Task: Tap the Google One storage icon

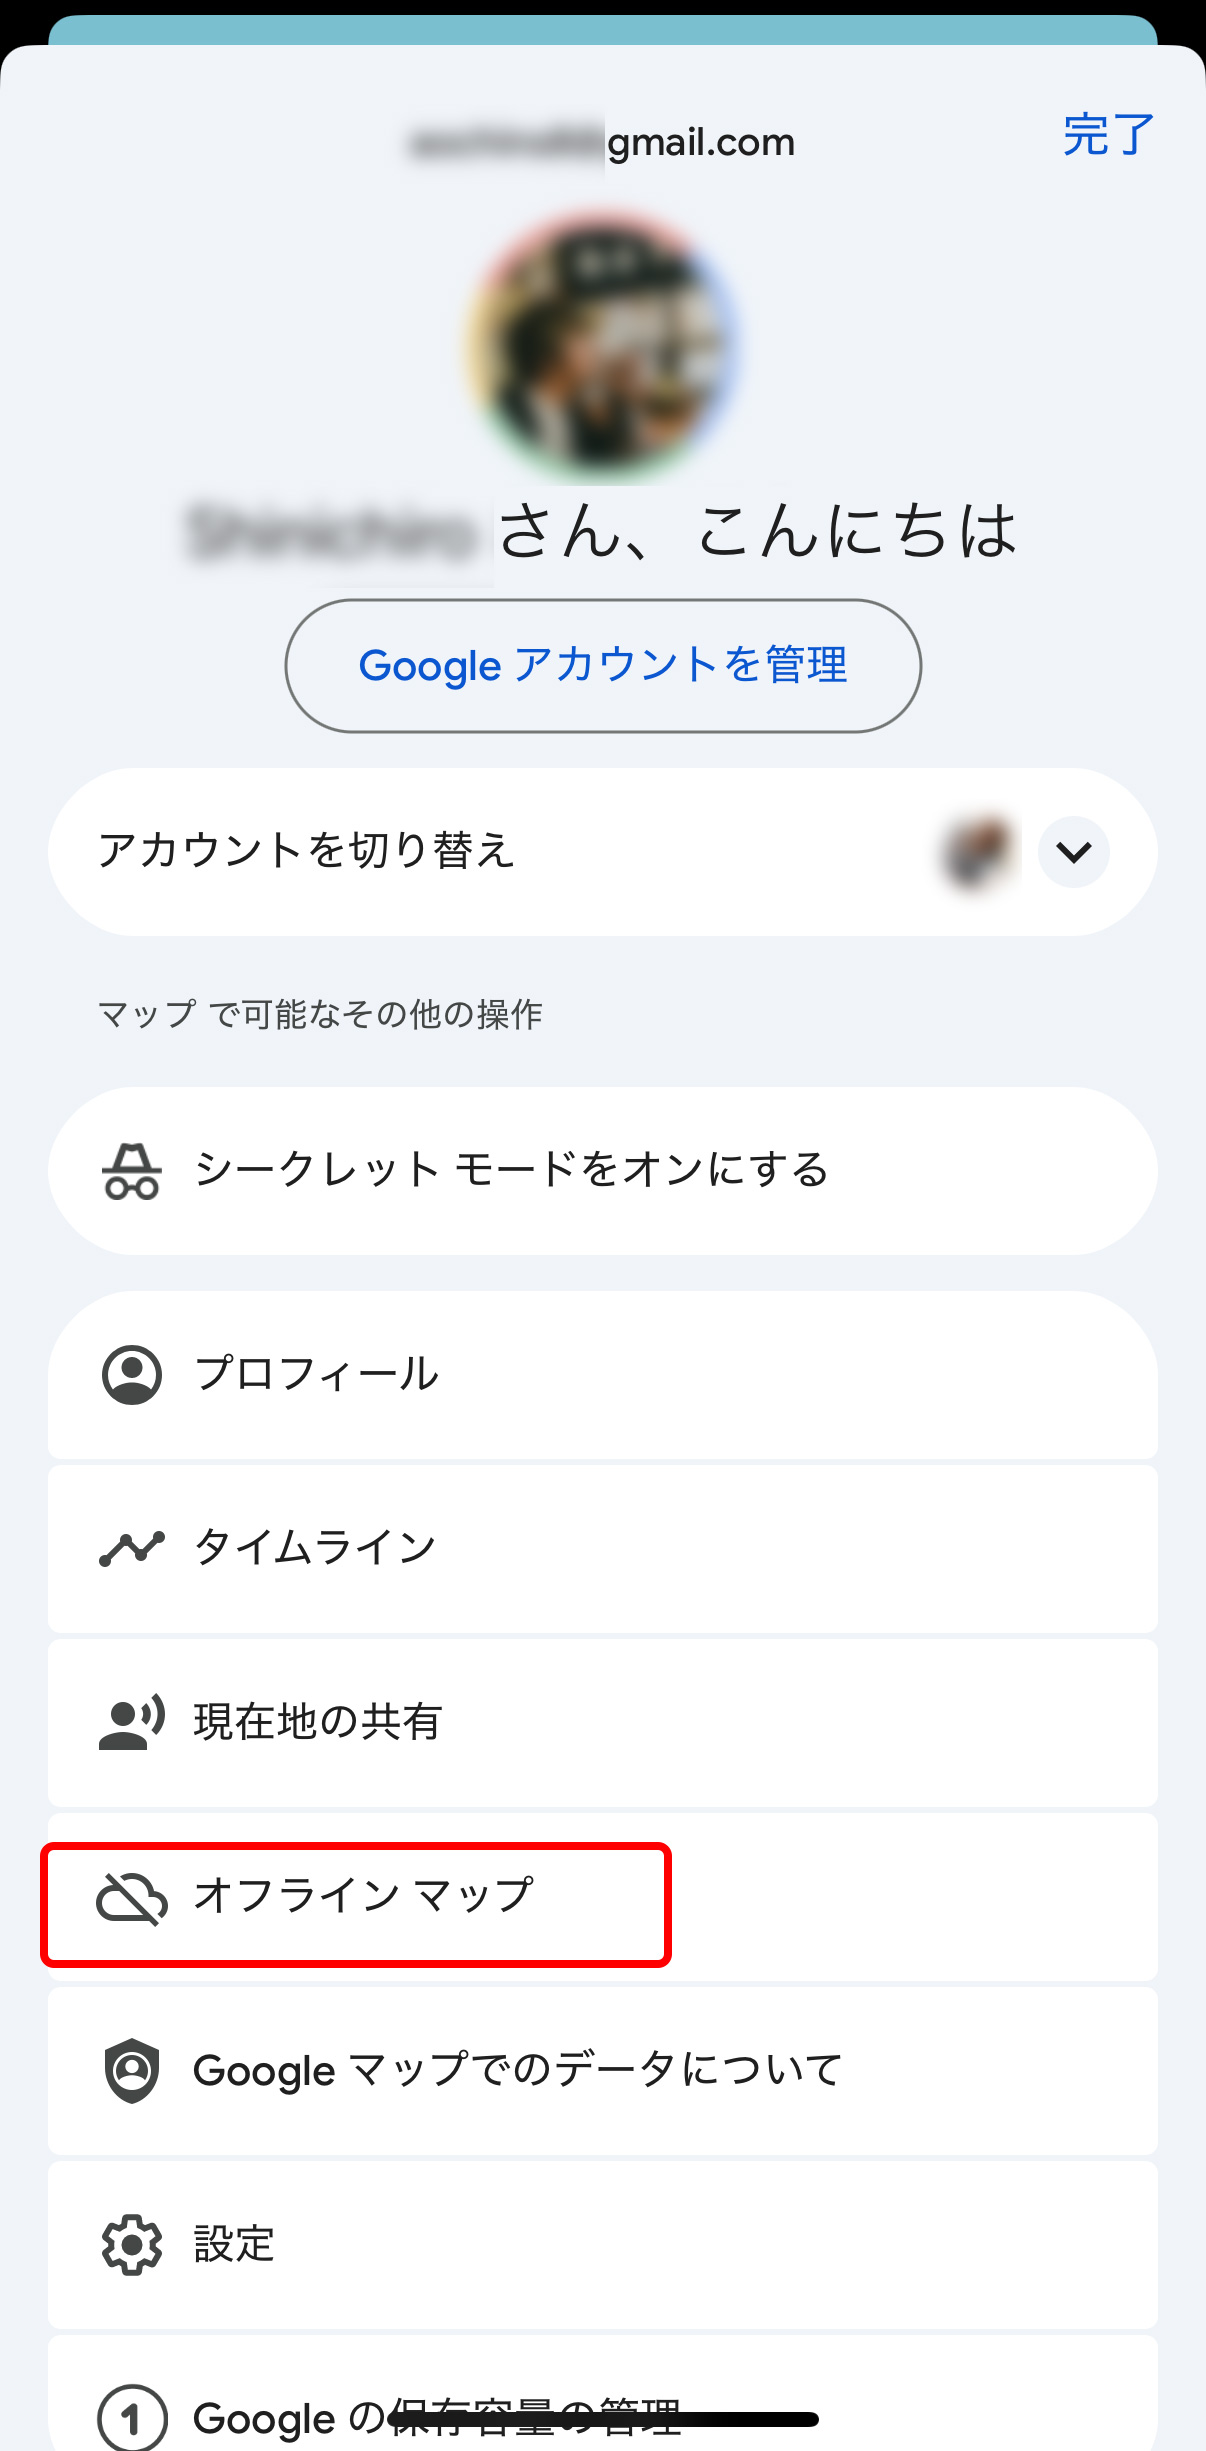Action: (131, 2418)
